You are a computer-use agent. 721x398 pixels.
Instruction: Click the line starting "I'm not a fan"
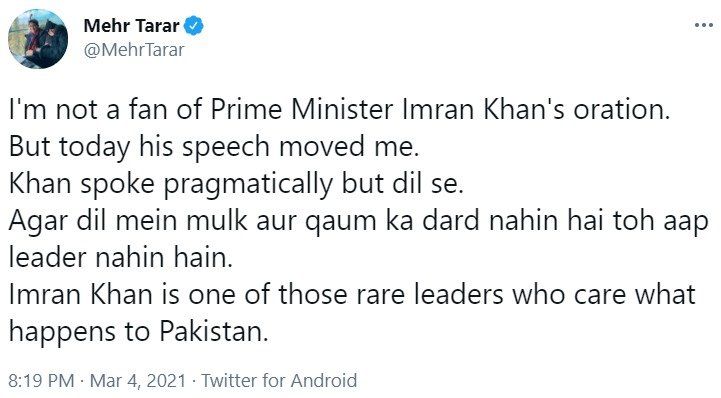tap(339, 110)
